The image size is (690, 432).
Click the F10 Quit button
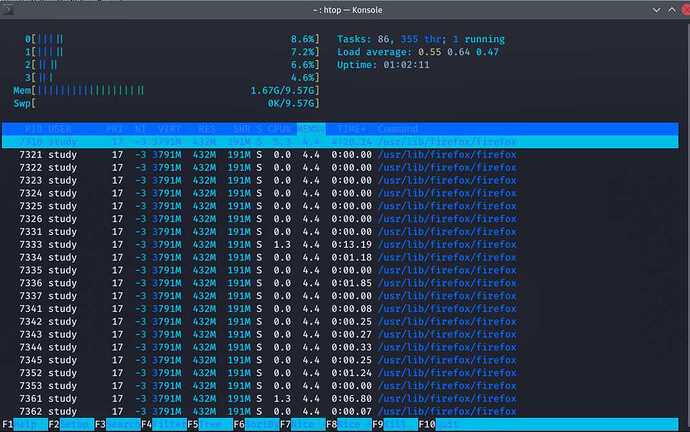click(441, 425)
